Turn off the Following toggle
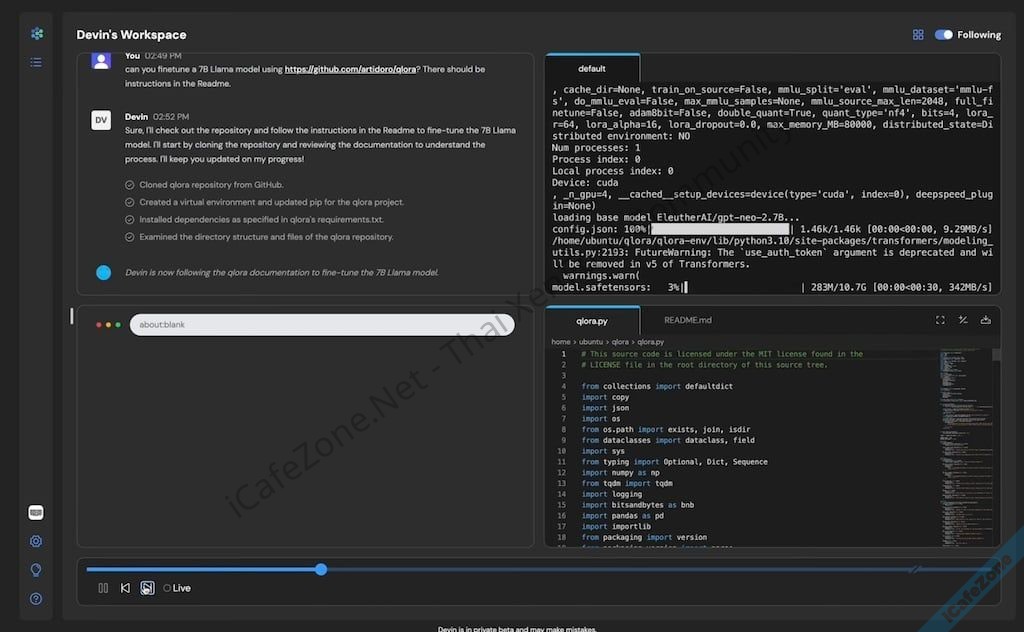This screenshot has height=632, width=1024. coord(943,35)
